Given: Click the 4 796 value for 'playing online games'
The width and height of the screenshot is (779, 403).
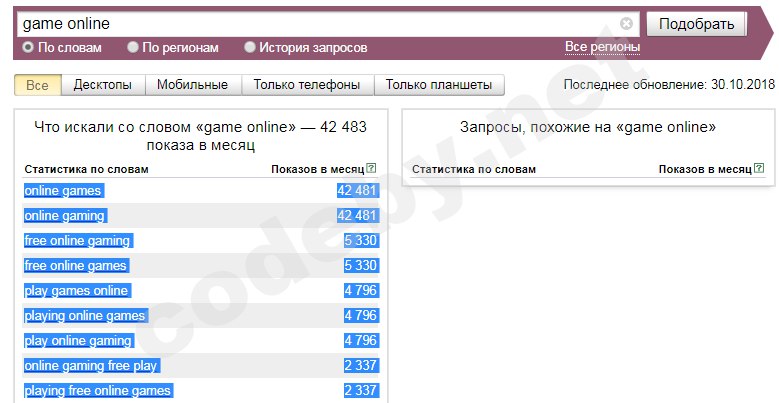Looking at the screenshot, I should pos(361,315).
